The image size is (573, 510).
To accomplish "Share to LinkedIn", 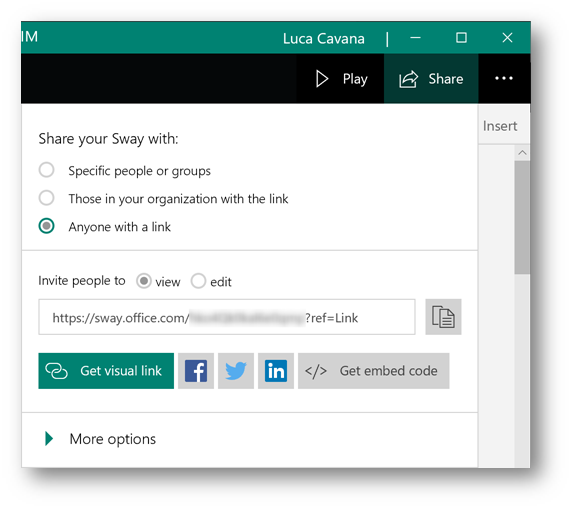I will click(276, 371).
